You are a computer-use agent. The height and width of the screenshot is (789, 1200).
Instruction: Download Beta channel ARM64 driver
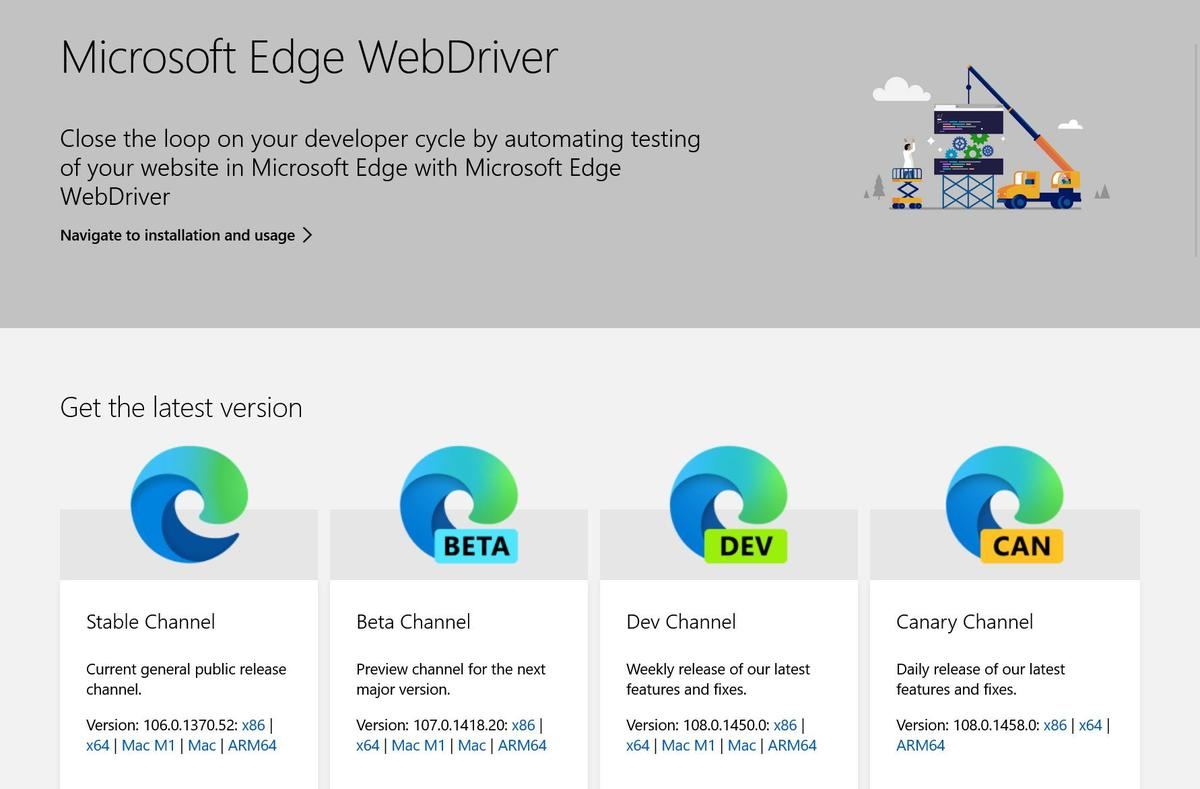(x=522, y=745)
